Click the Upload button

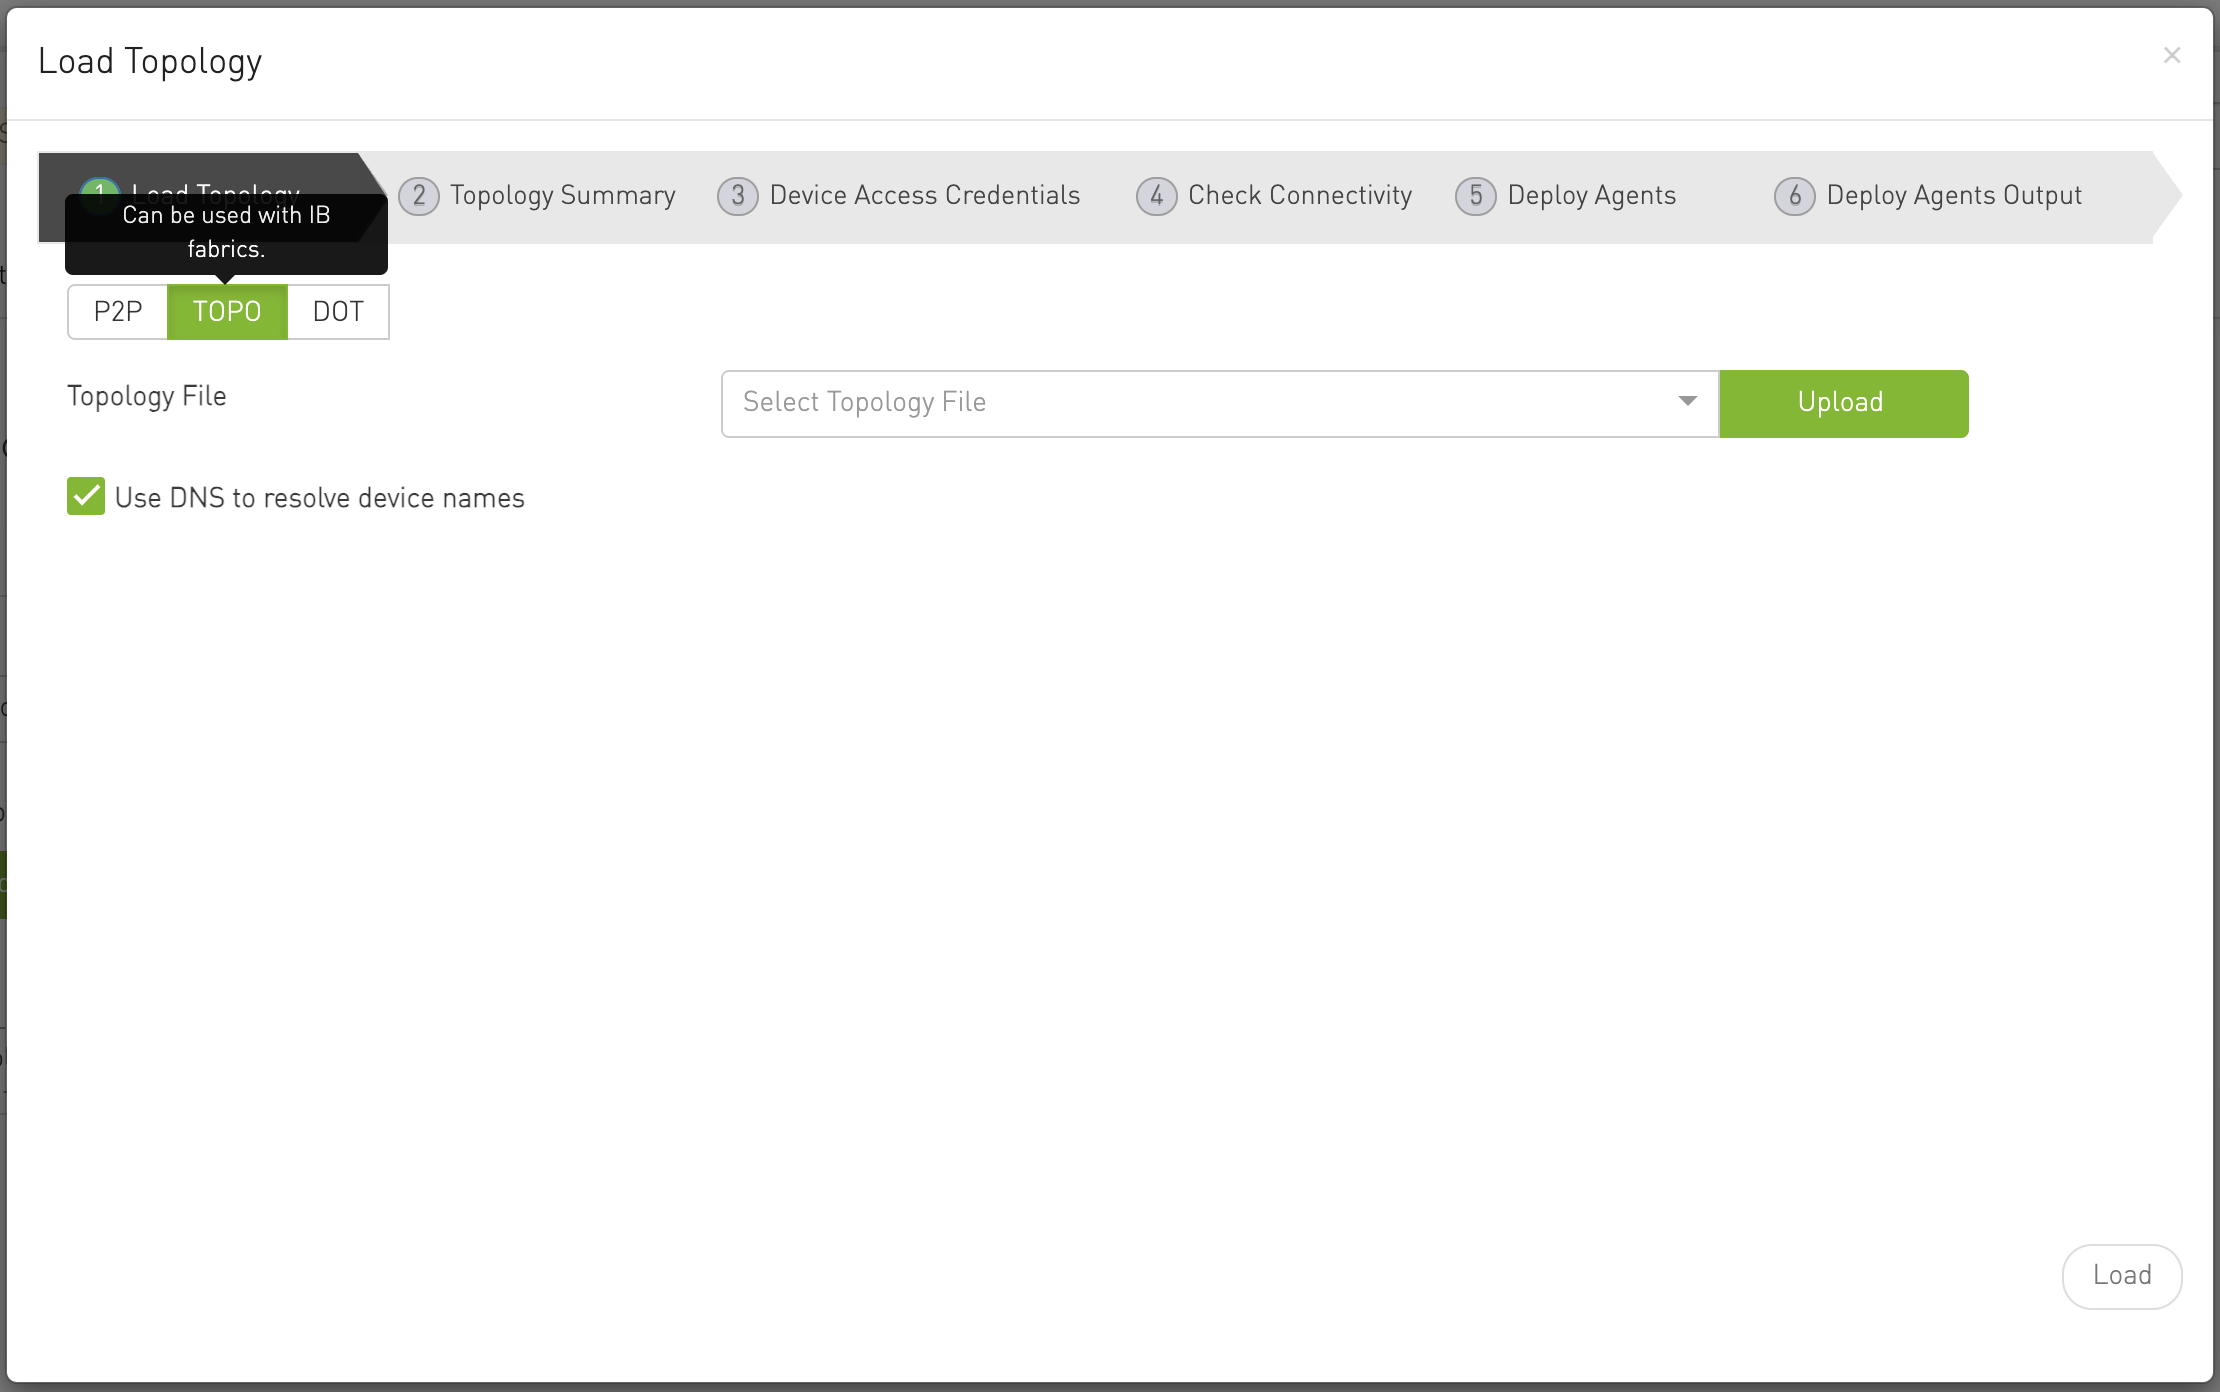click(1844, 403)
